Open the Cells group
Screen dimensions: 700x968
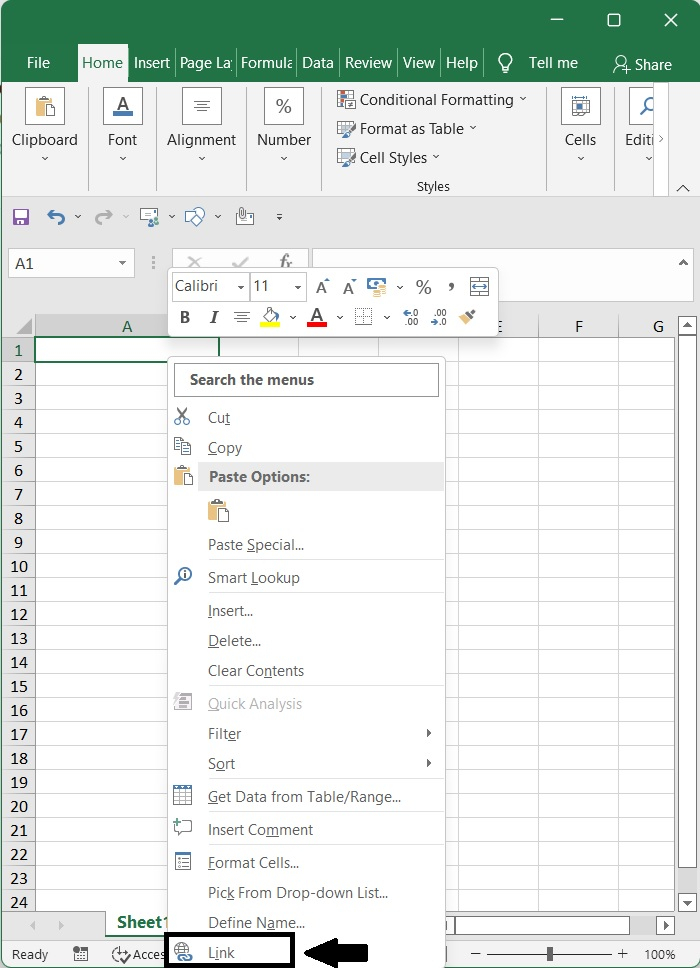click(580, 125)
